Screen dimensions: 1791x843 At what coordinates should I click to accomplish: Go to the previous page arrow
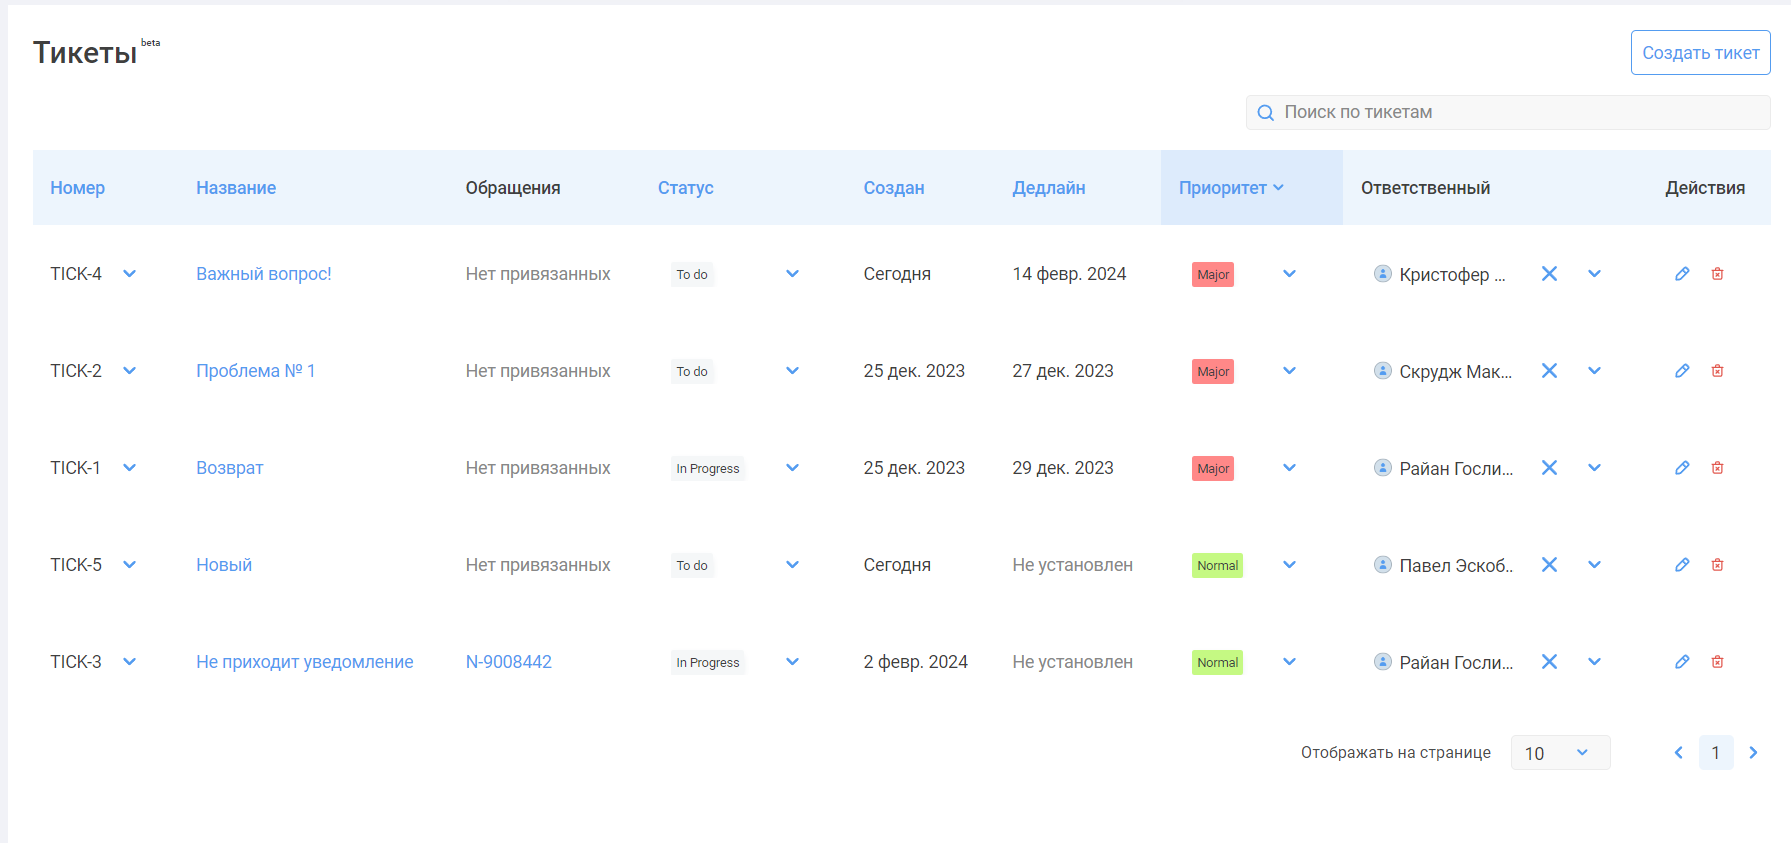coord(1678,753)
